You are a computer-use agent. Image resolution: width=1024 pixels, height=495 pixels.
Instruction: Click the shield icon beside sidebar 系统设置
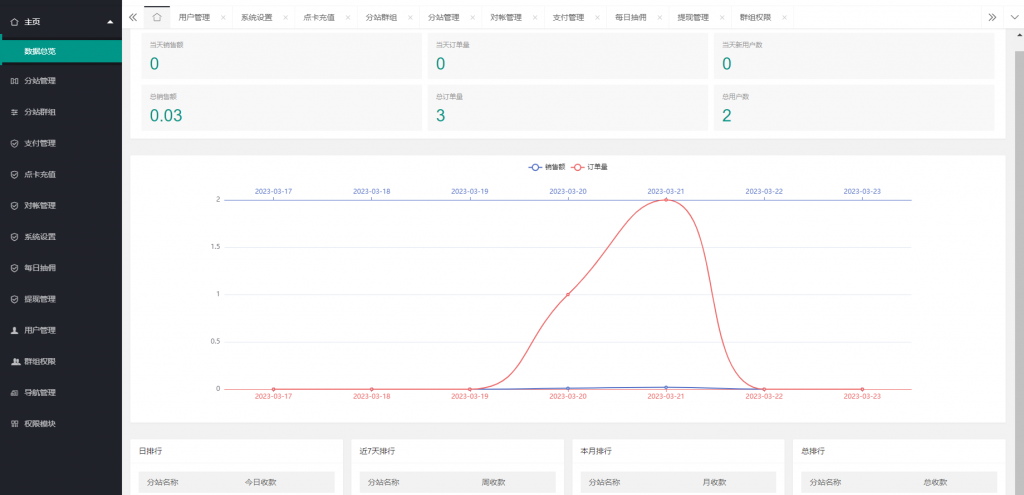click(x=14, y=237)
